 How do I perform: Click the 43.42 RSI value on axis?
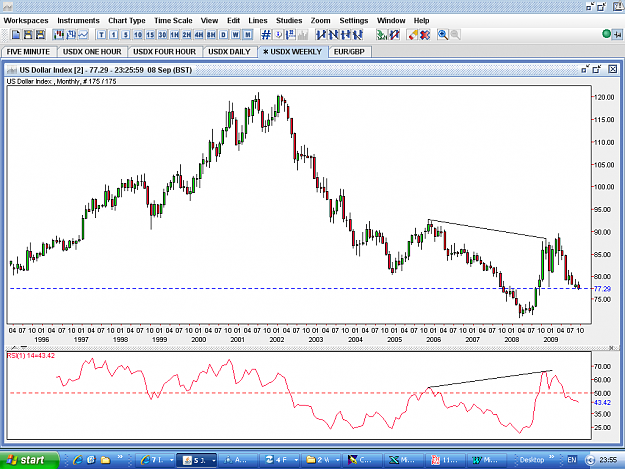click(x=602, y=403)
